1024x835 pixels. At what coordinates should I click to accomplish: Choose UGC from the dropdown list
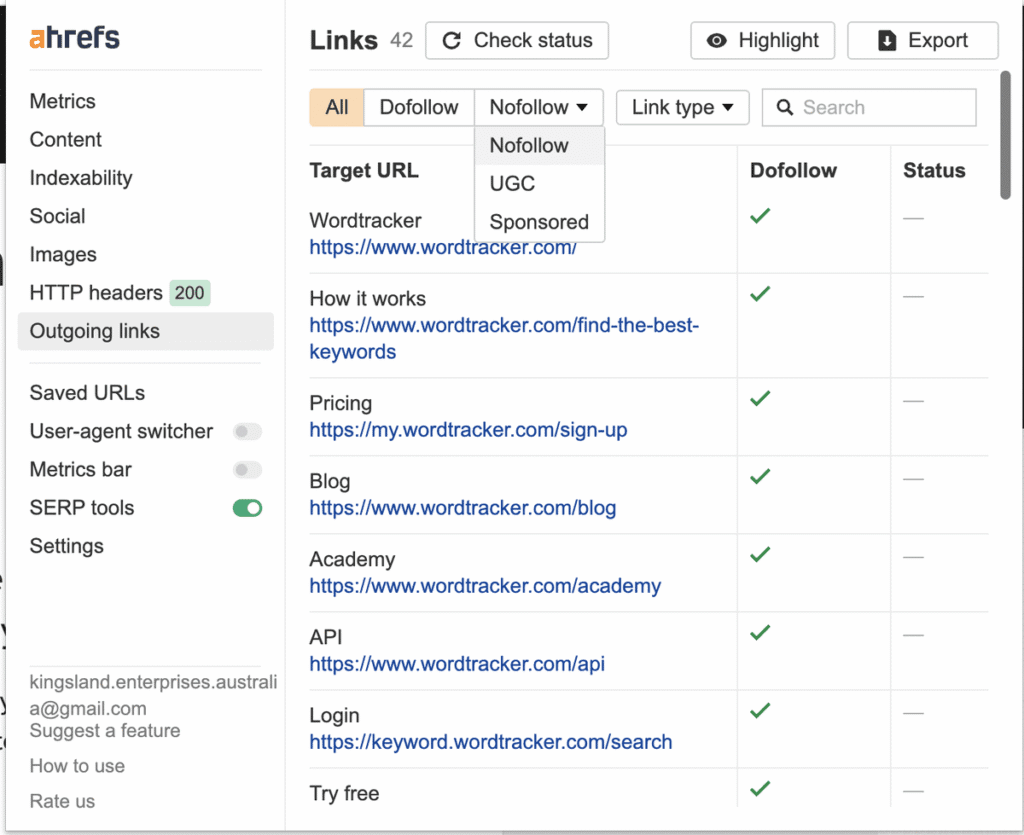click(x=512, y=184)
